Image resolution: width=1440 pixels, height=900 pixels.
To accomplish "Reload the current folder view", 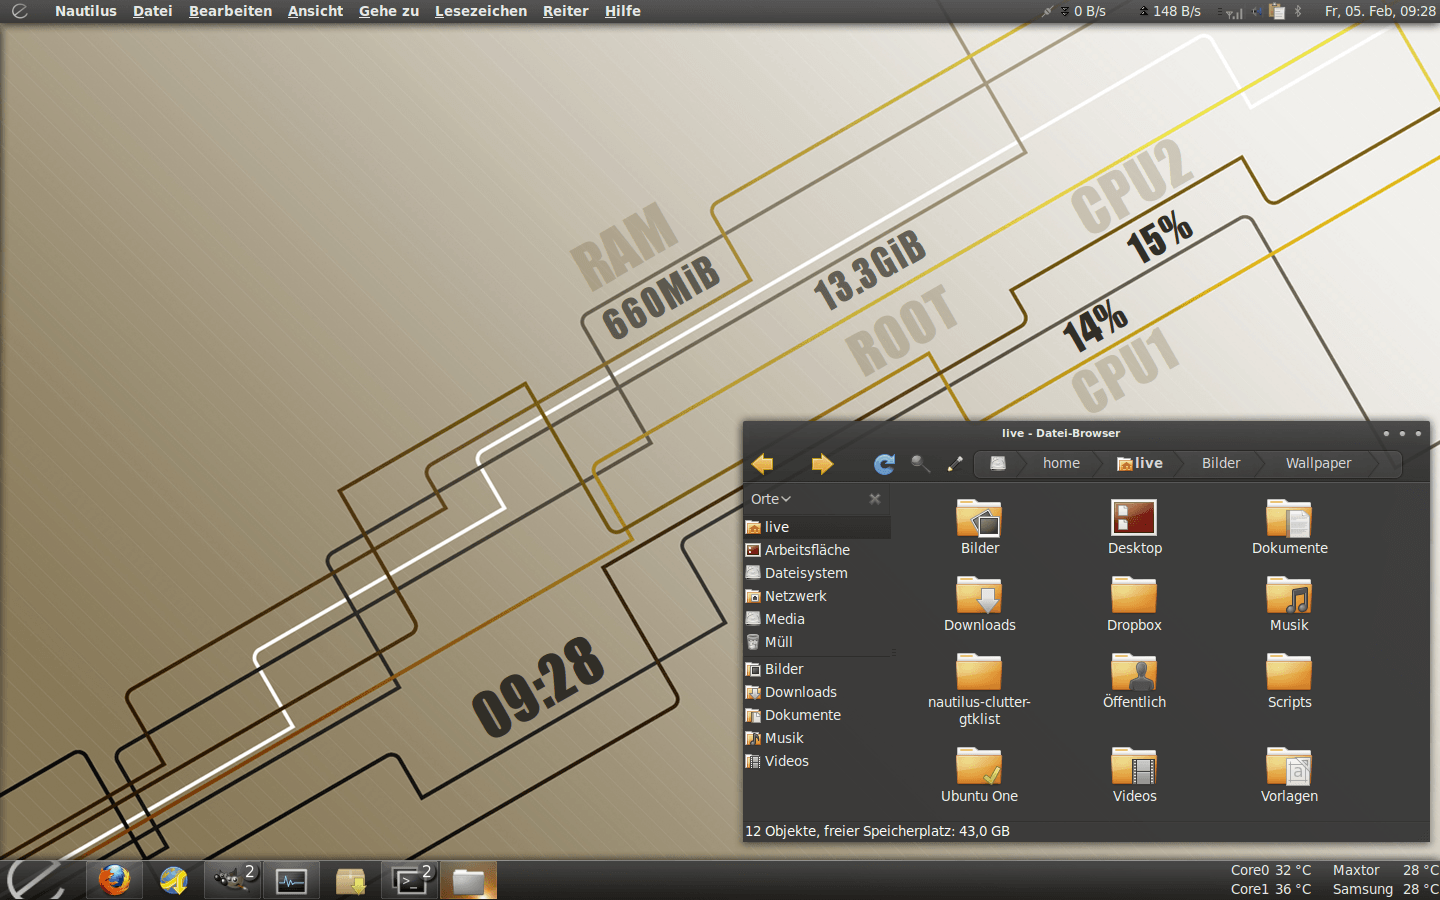I will 884,464.
